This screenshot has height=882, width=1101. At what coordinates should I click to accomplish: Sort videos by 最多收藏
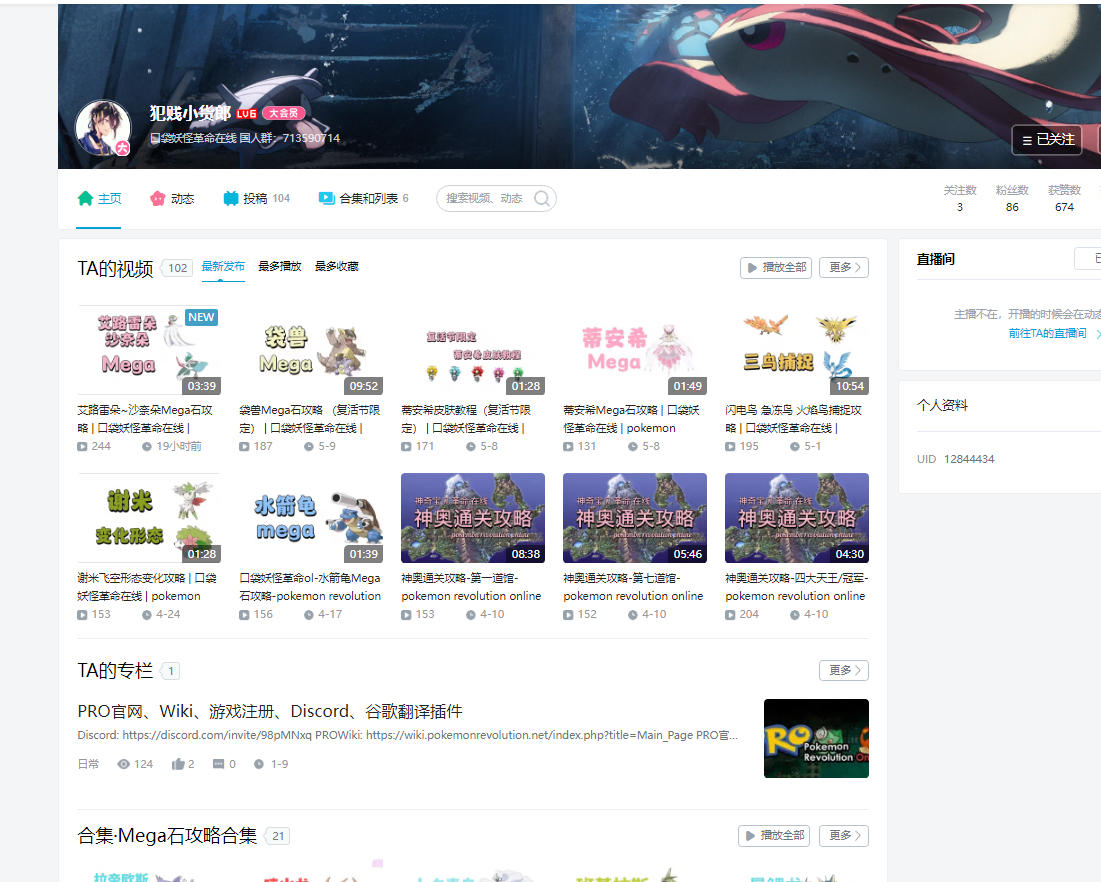pyautogui.click(x=336, y=266)
